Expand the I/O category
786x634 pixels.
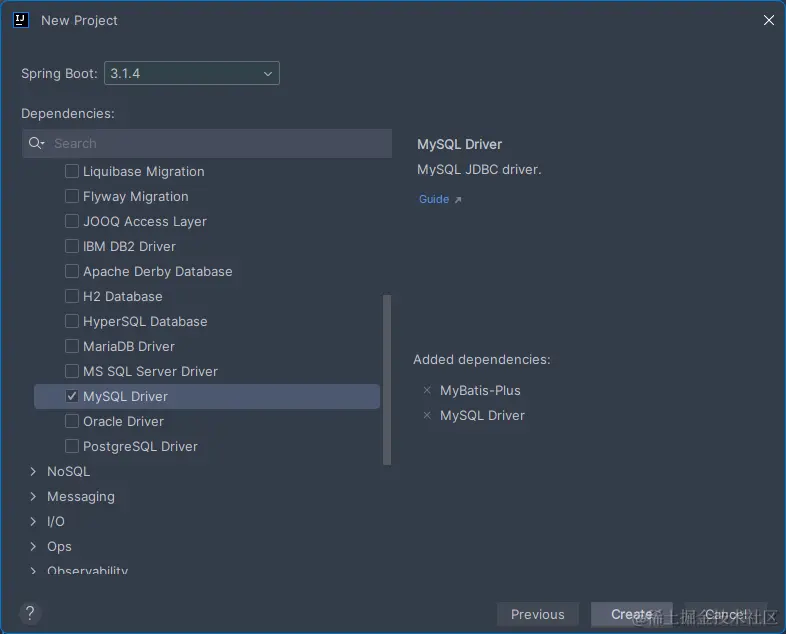[33, 521]
